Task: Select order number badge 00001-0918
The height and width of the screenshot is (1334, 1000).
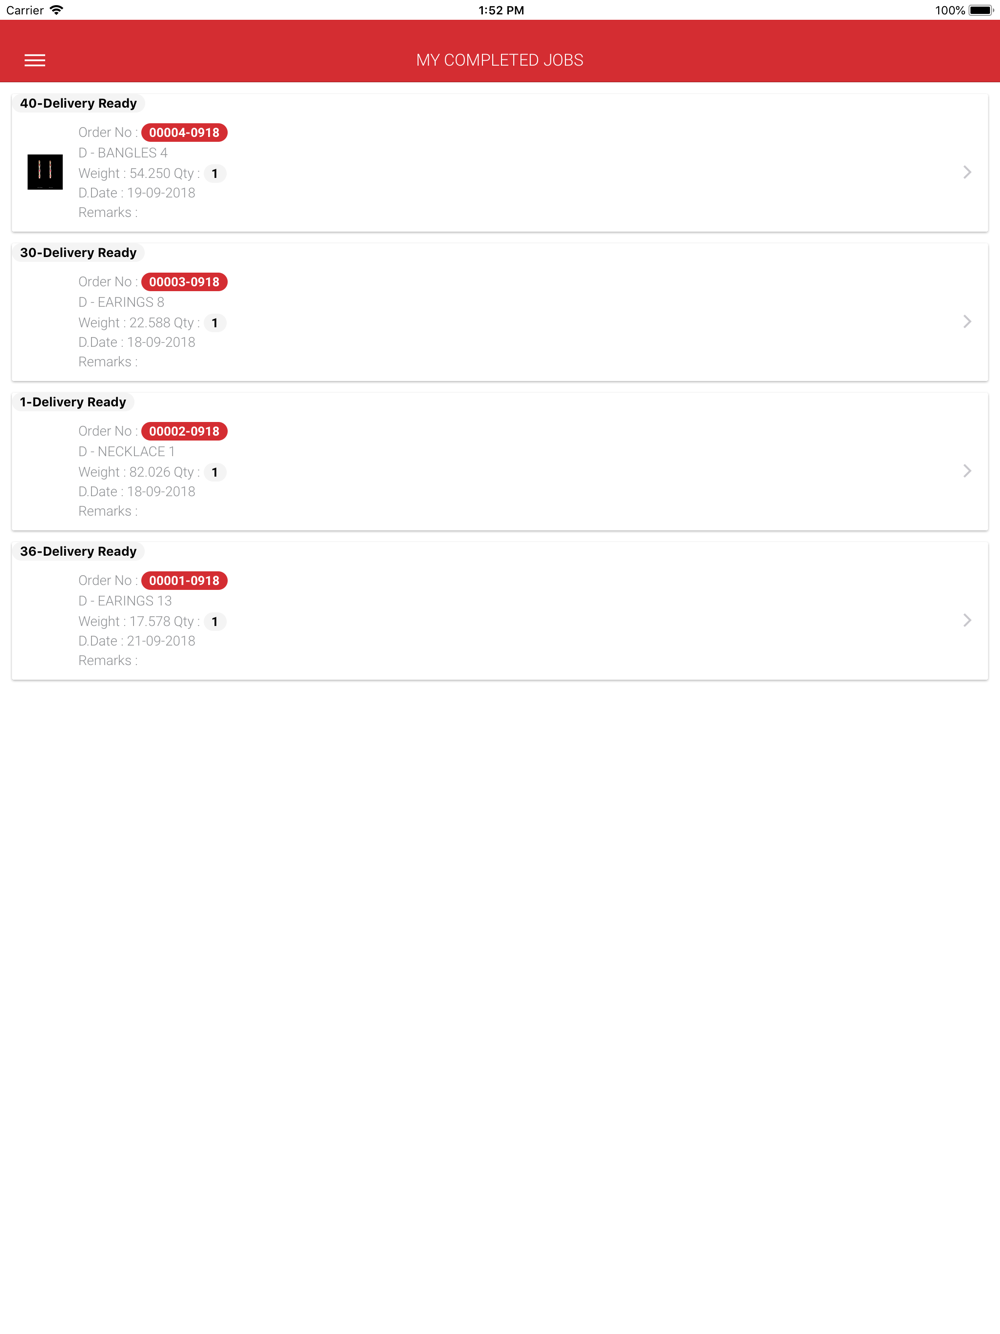Action: (x=184, y=580)
